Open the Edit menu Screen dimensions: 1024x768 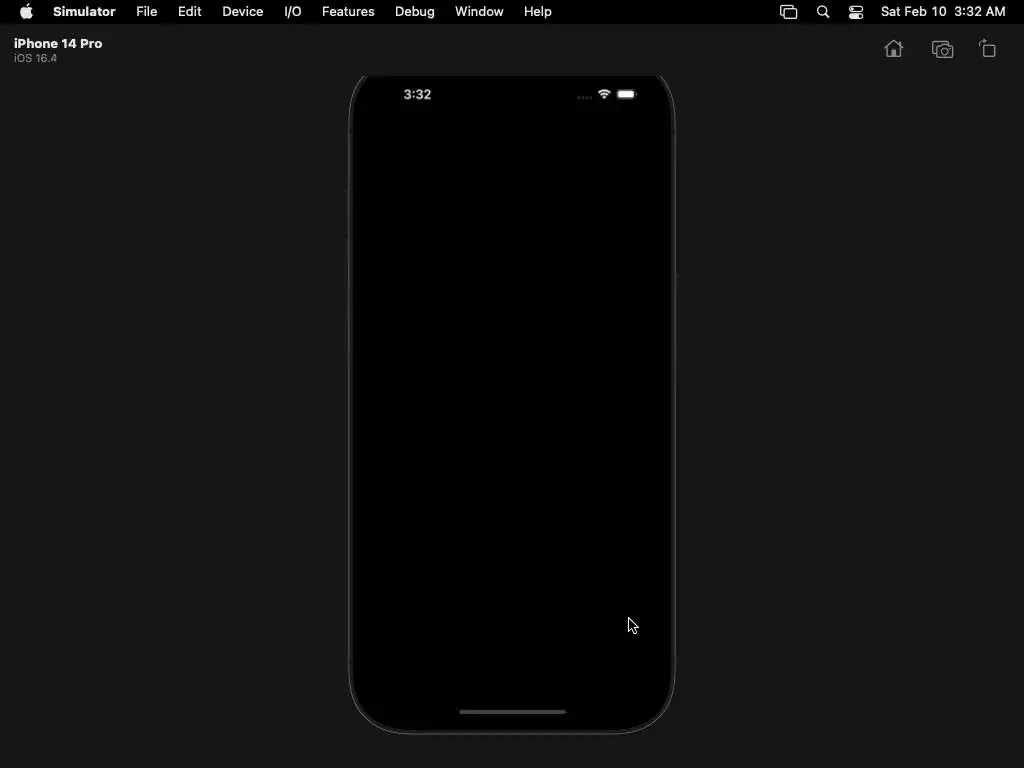tap(189, 12)
